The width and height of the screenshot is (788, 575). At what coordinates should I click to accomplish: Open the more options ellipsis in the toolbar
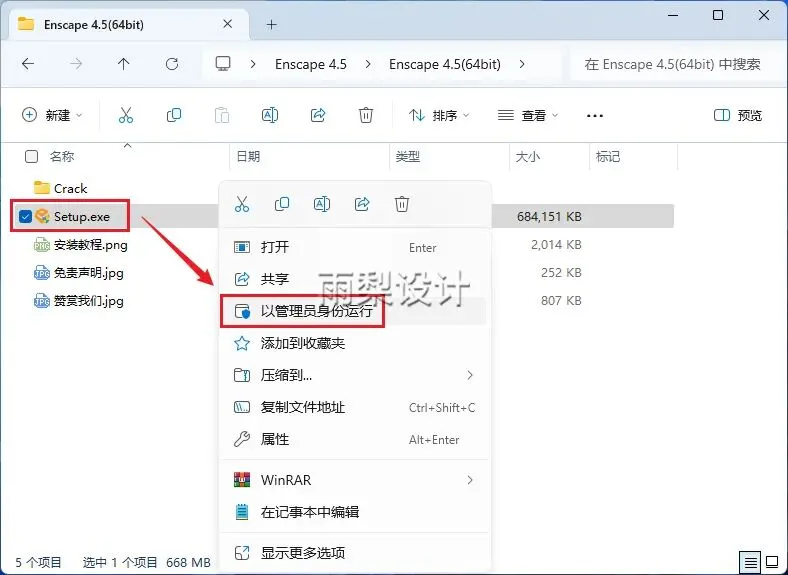click(x=595, y=116)
